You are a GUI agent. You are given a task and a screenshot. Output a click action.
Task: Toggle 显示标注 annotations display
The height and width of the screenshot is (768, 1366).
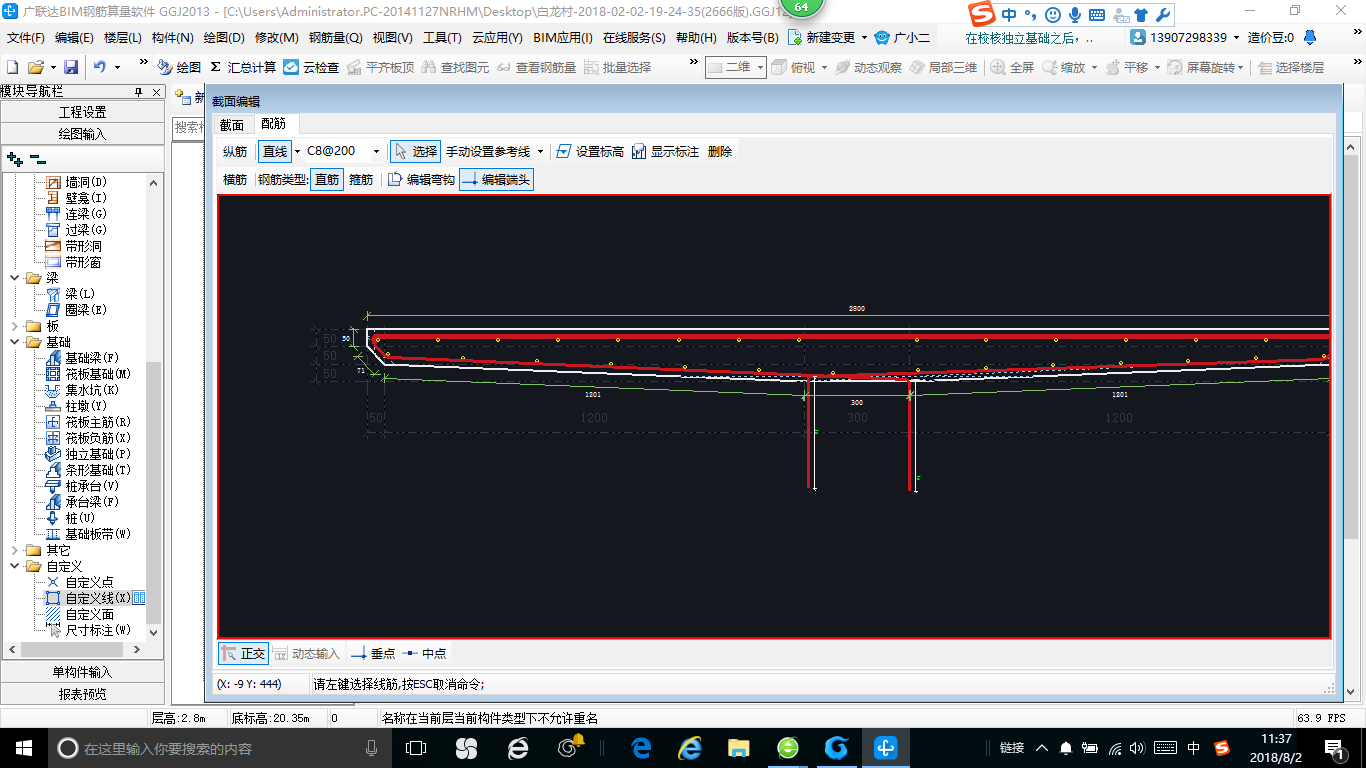(665, 151)
